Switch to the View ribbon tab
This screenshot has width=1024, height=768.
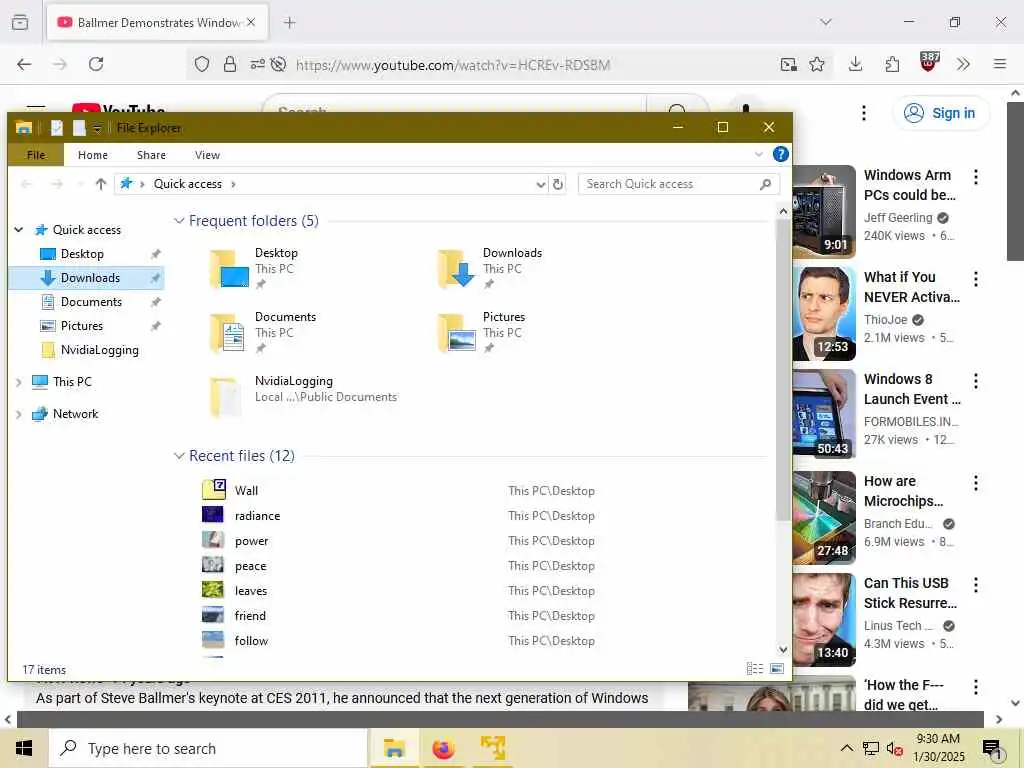[207, 155]
